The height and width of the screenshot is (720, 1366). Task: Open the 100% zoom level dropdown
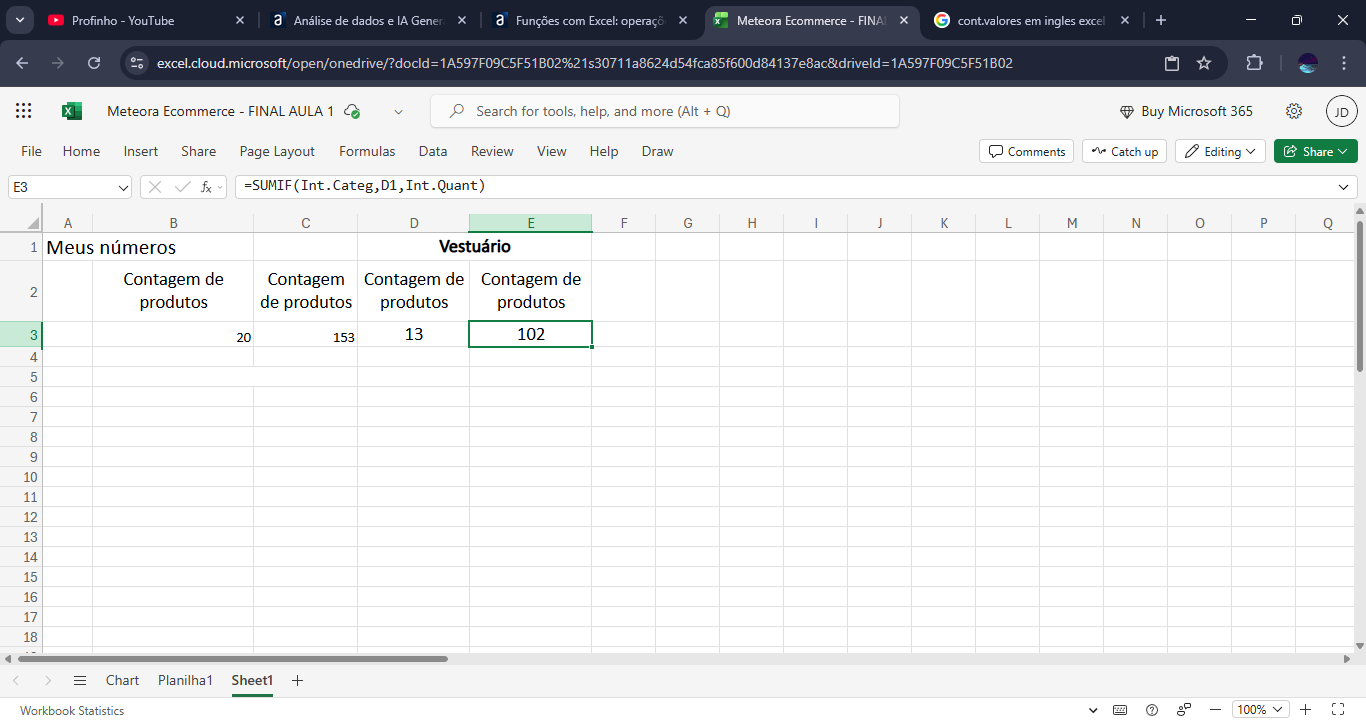1259,710
